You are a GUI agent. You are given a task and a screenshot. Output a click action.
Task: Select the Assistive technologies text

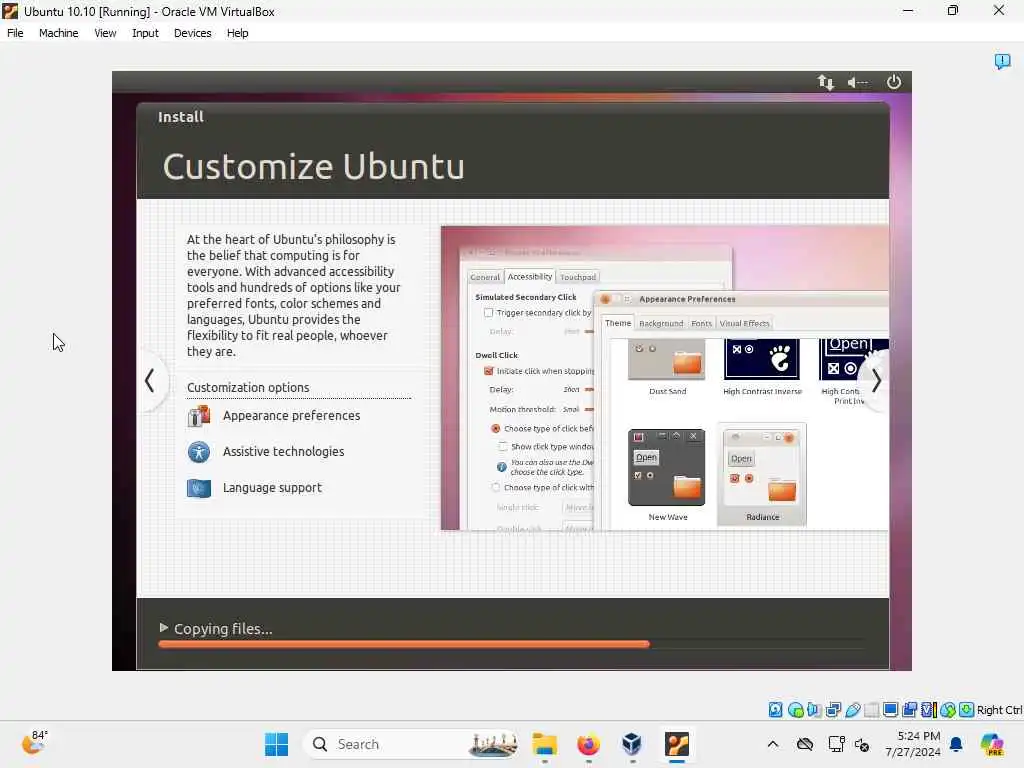(x=283, y=451)
